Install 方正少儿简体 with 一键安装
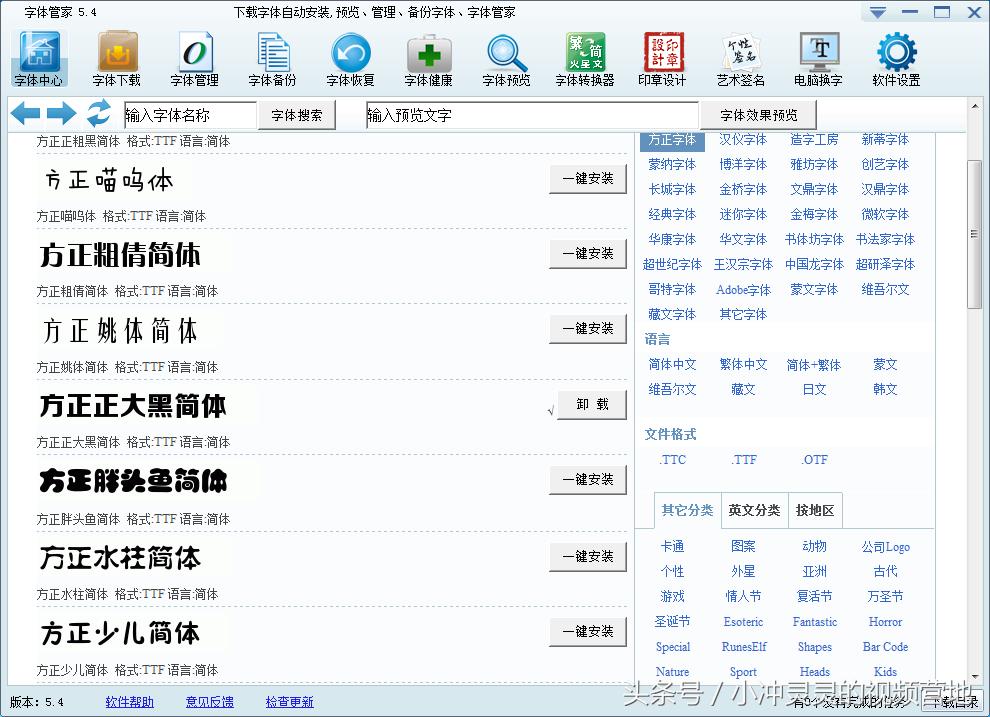The image size is (990, 717). pyautogui.click(x=588, y=632)
